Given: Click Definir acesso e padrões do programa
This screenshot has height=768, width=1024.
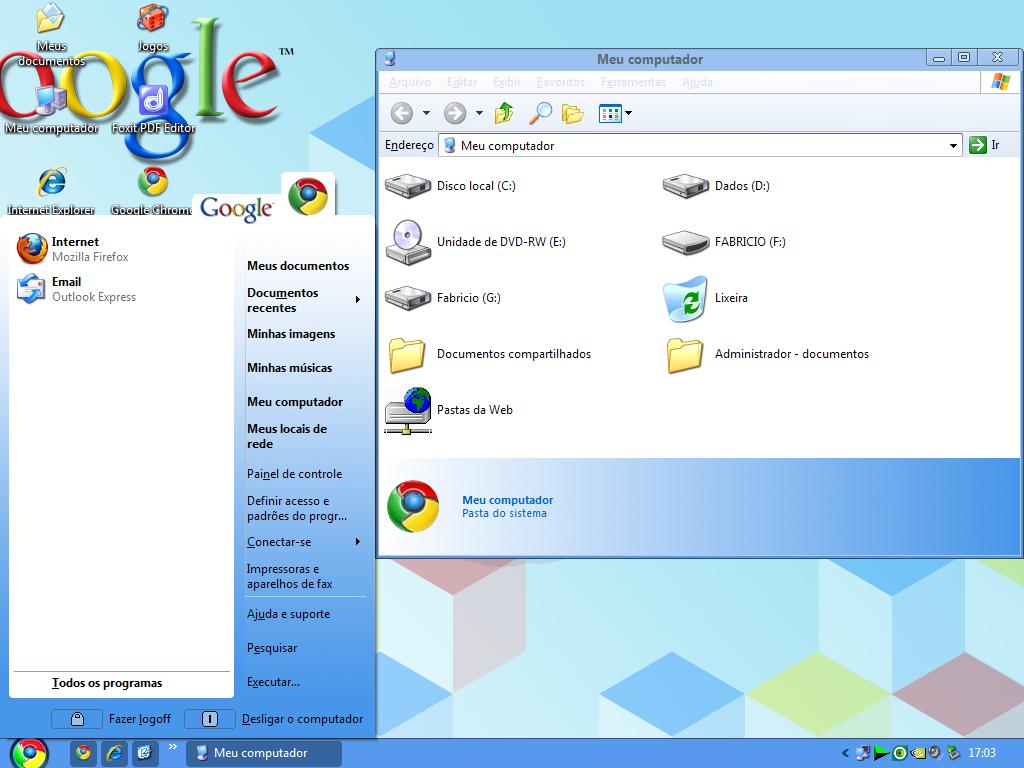Looking at the screenshot, I should point(296,508).
